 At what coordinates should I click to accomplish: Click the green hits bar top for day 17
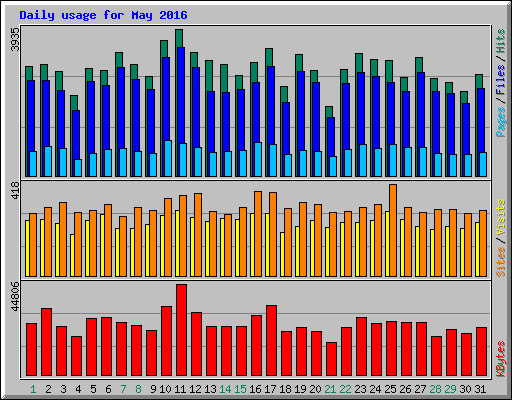269,57
